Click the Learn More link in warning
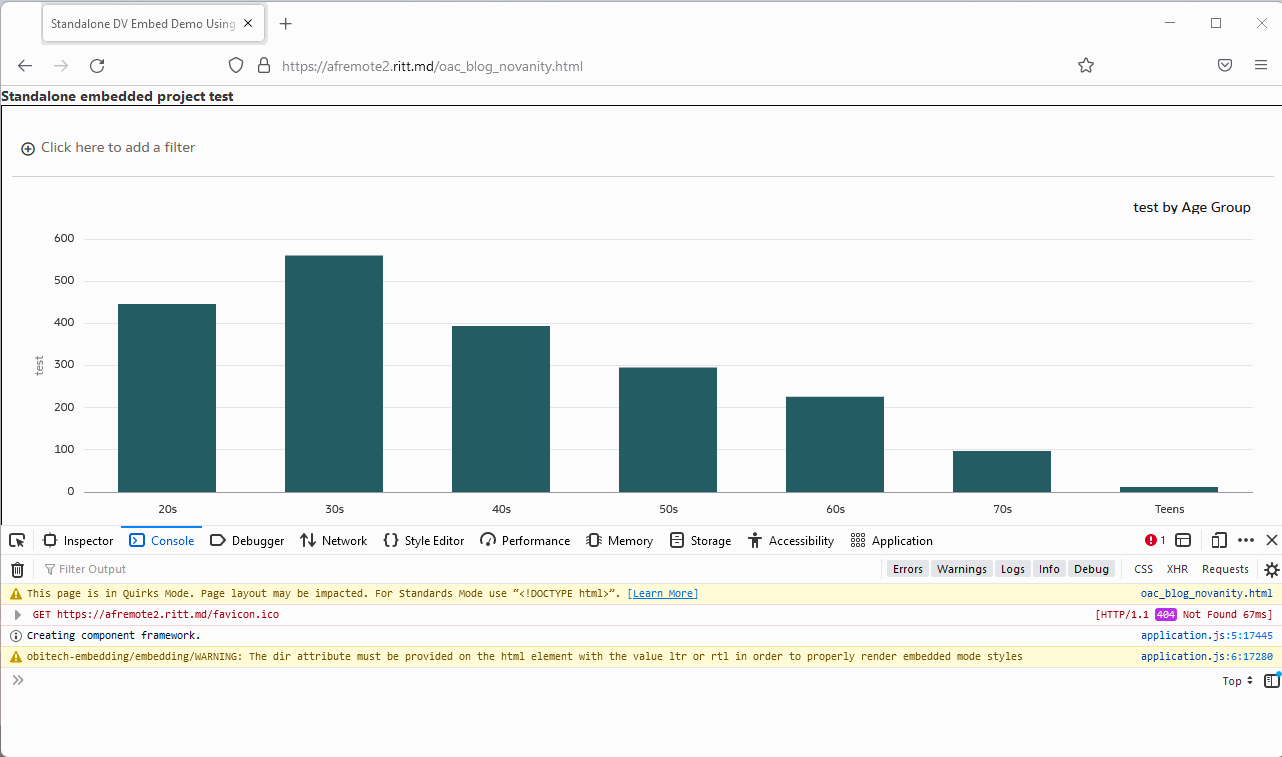Screen dimensions: 1282x757 (x=663, y=594)
